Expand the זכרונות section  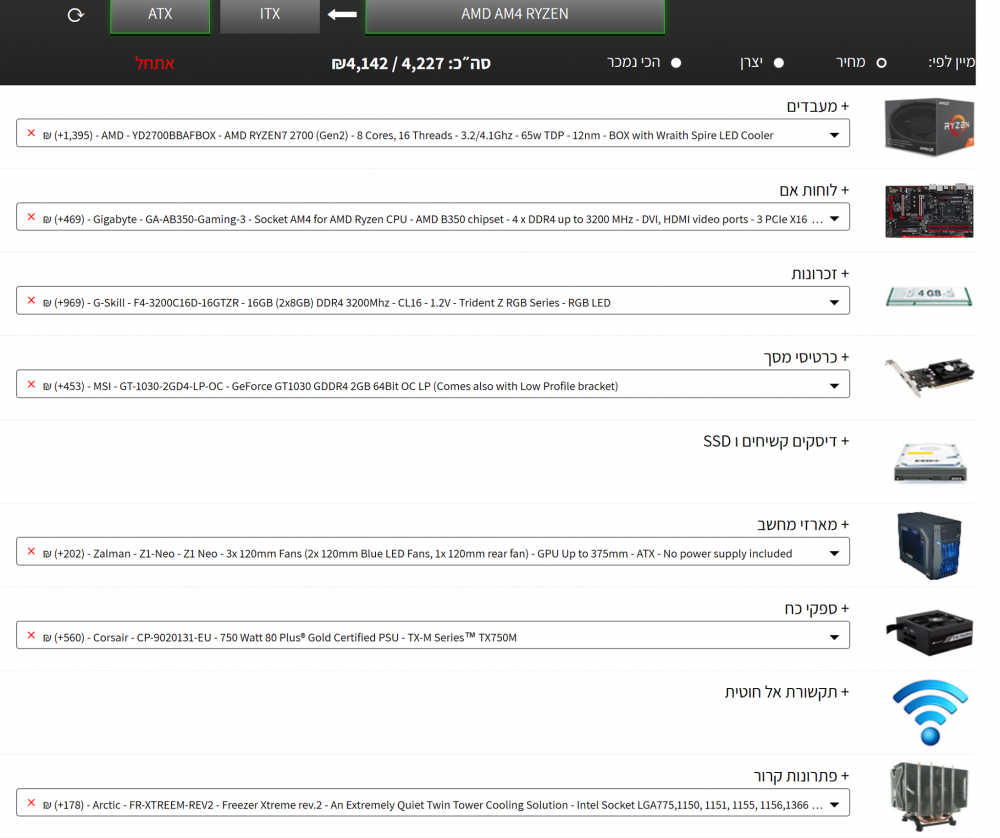pos(820,274)
